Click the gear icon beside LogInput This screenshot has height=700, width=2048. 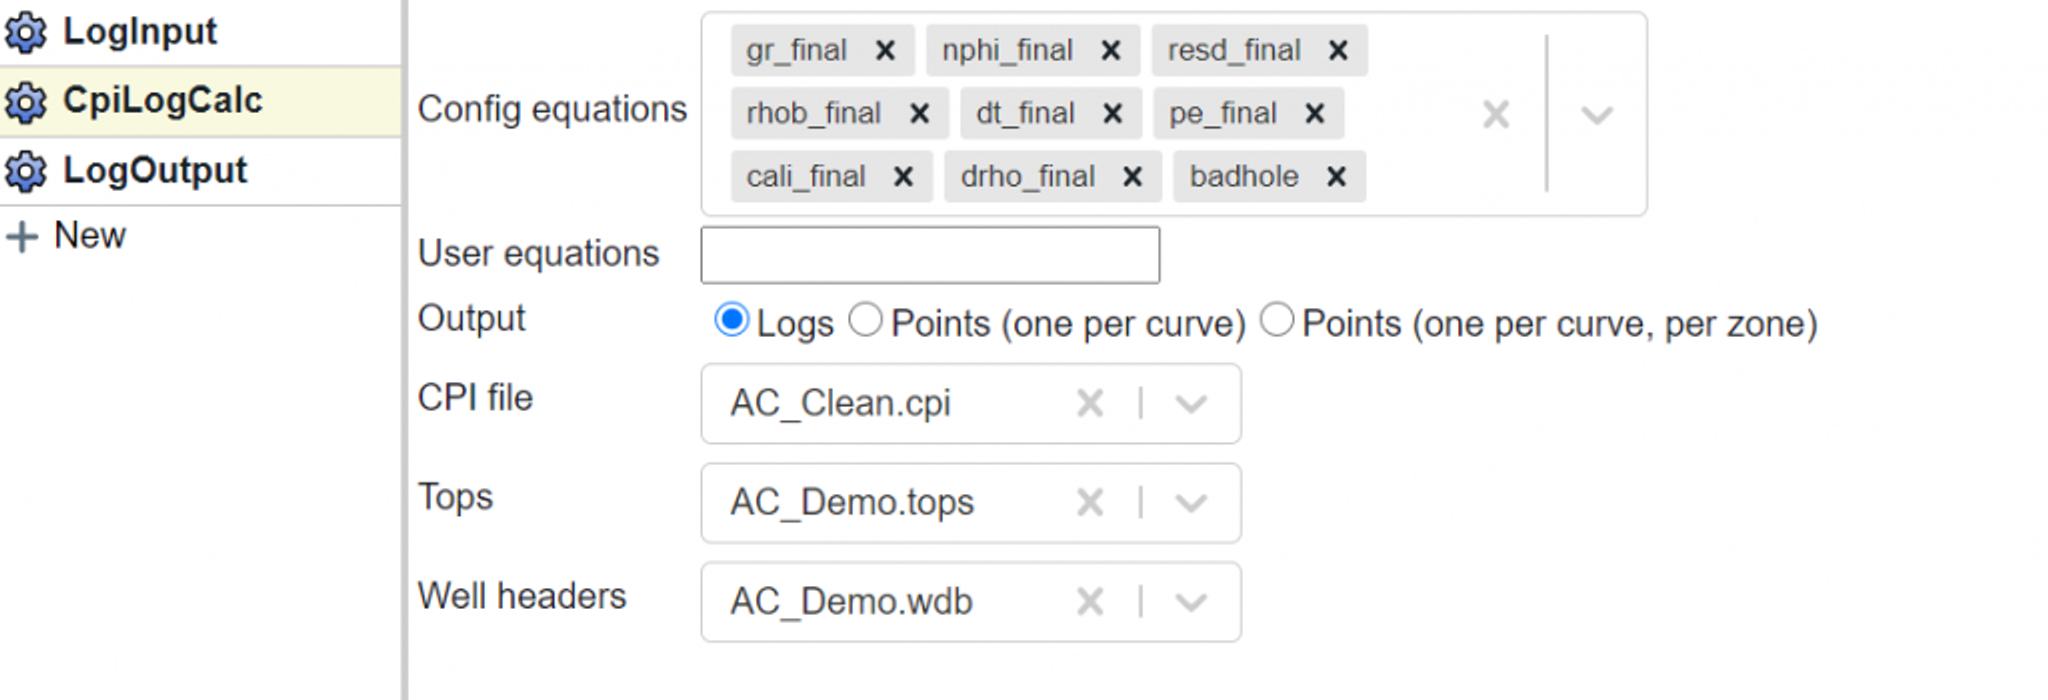(26, 33)
